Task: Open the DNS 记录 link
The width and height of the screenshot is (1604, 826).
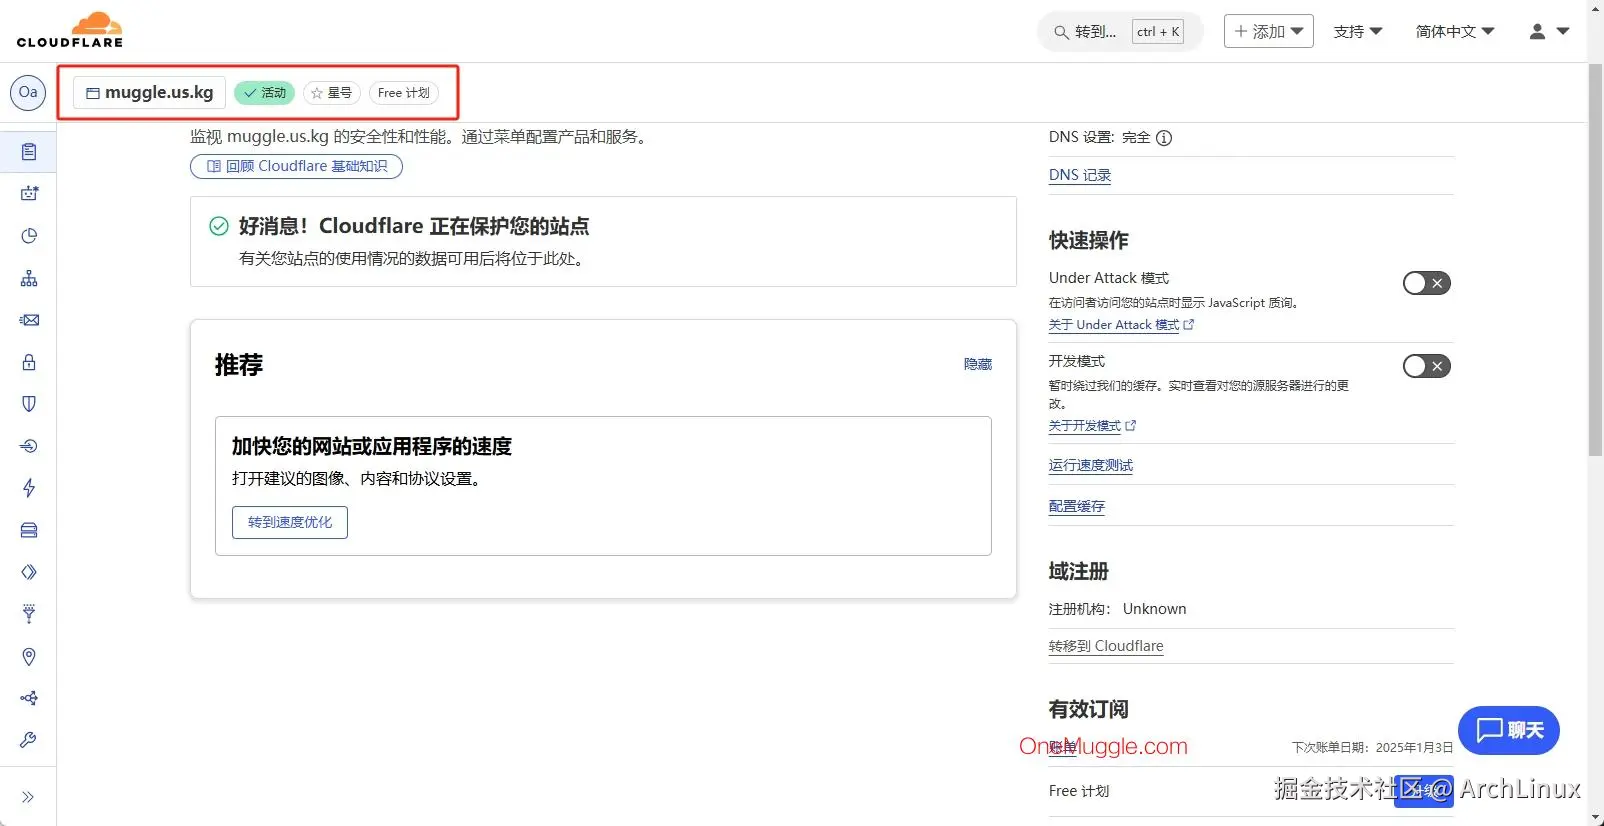Action: pyautogui.click(x=1080, y=175)
